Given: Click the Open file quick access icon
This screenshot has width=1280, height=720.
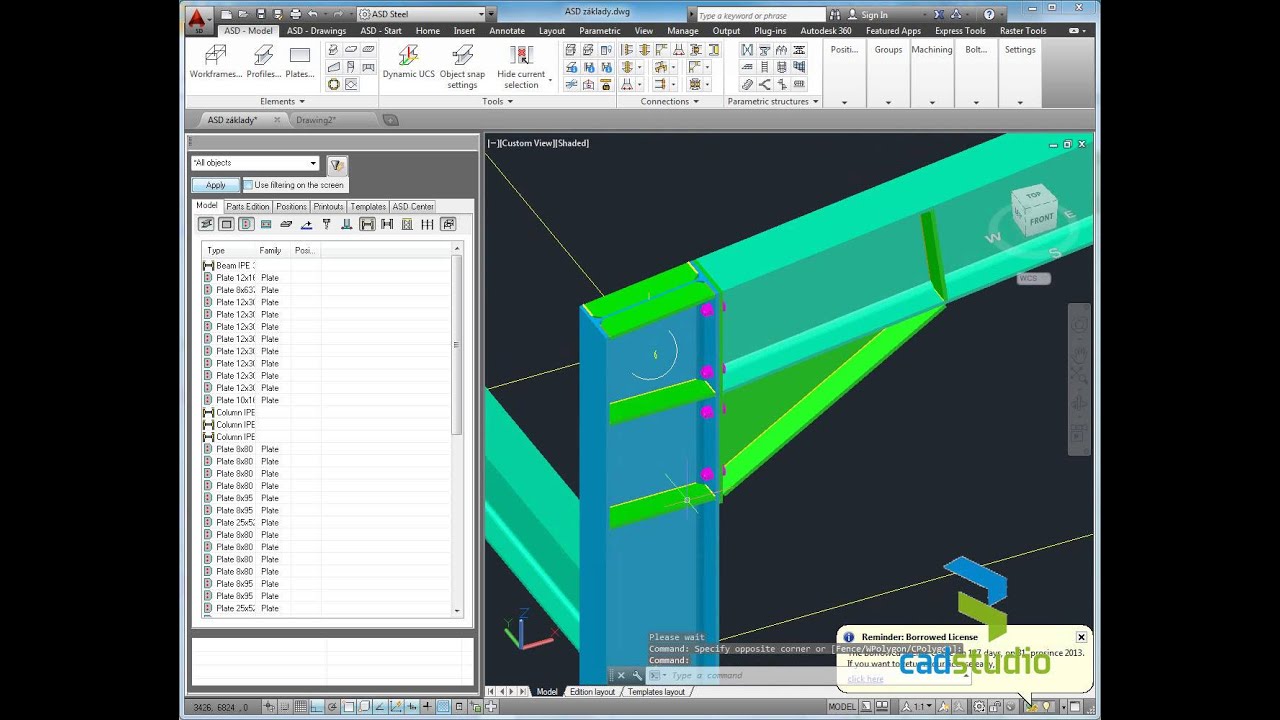Looking at the screenshot, I should (x=244, y=14).
